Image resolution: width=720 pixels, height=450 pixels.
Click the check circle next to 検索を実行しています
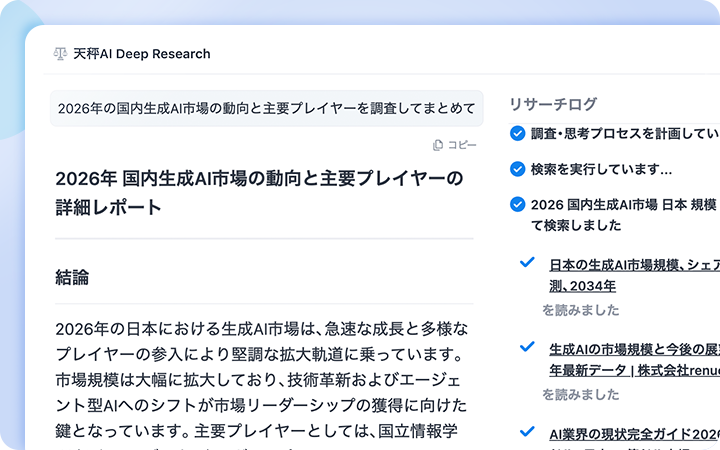[x=518, y=169]
